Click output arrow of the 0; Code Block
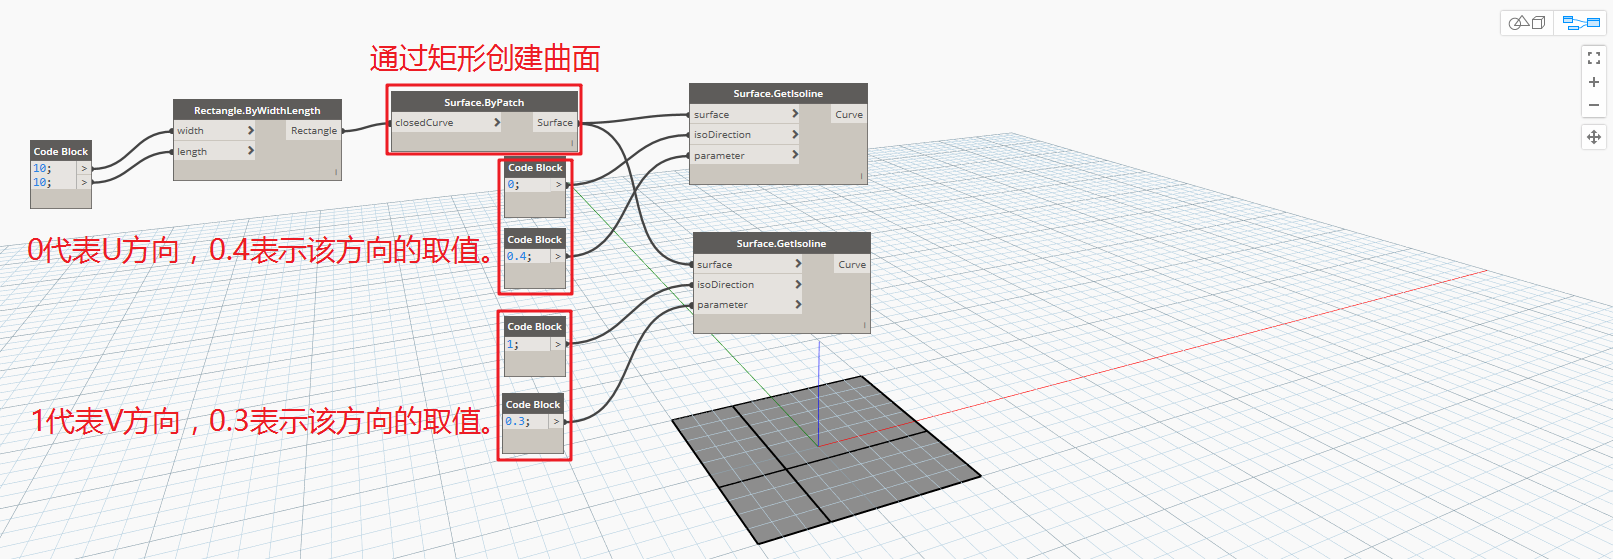This screenshot has height=559, width=1613. 558,184
